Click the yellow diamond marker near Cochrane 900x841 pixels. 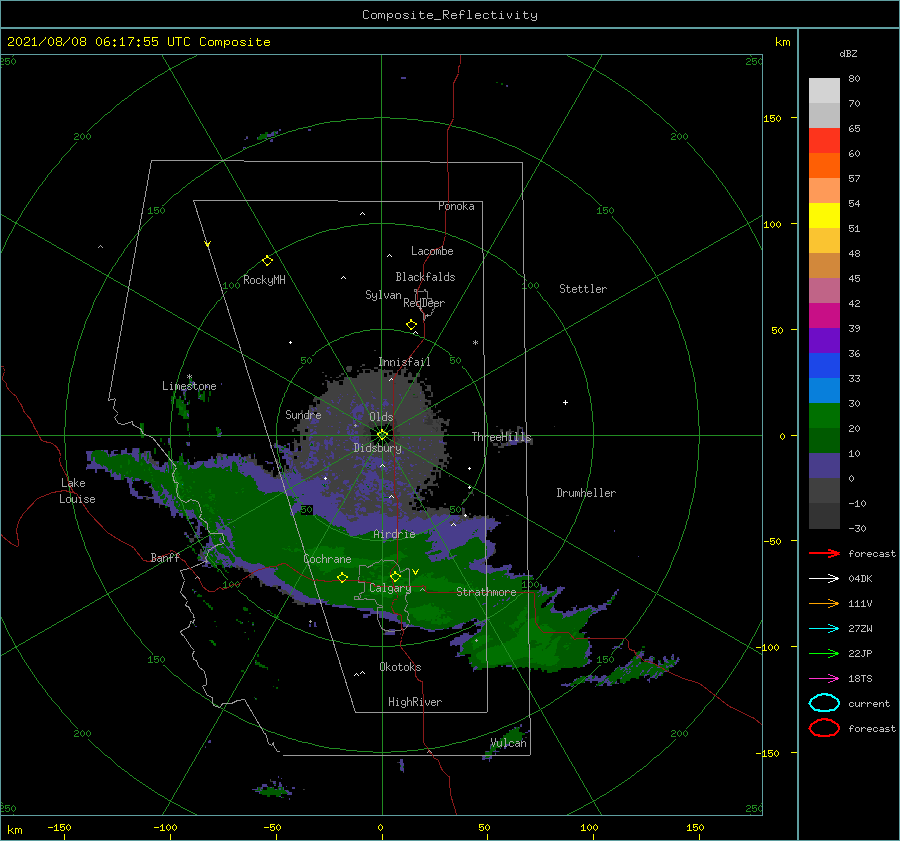342,577
